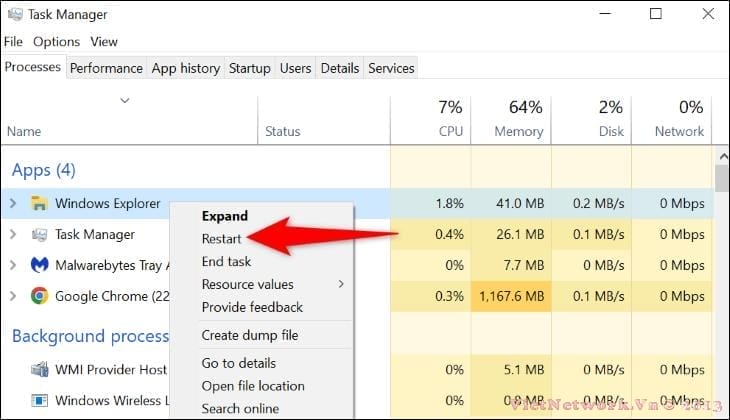The width and height of the screenshot is (730, 420).
Task: Expand the Windows Explorer process group
Action: [13, 204]
